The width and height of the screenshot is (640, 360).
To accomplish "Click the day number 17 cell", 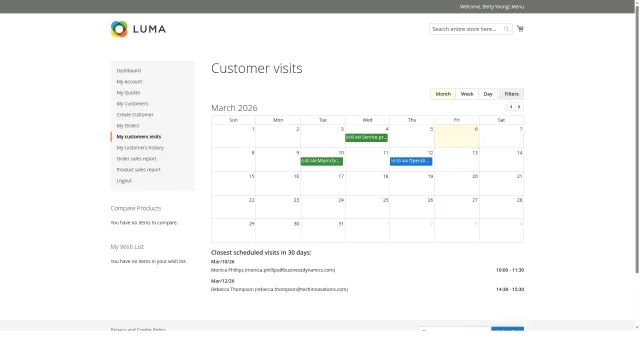I will [x=323, y=183].
